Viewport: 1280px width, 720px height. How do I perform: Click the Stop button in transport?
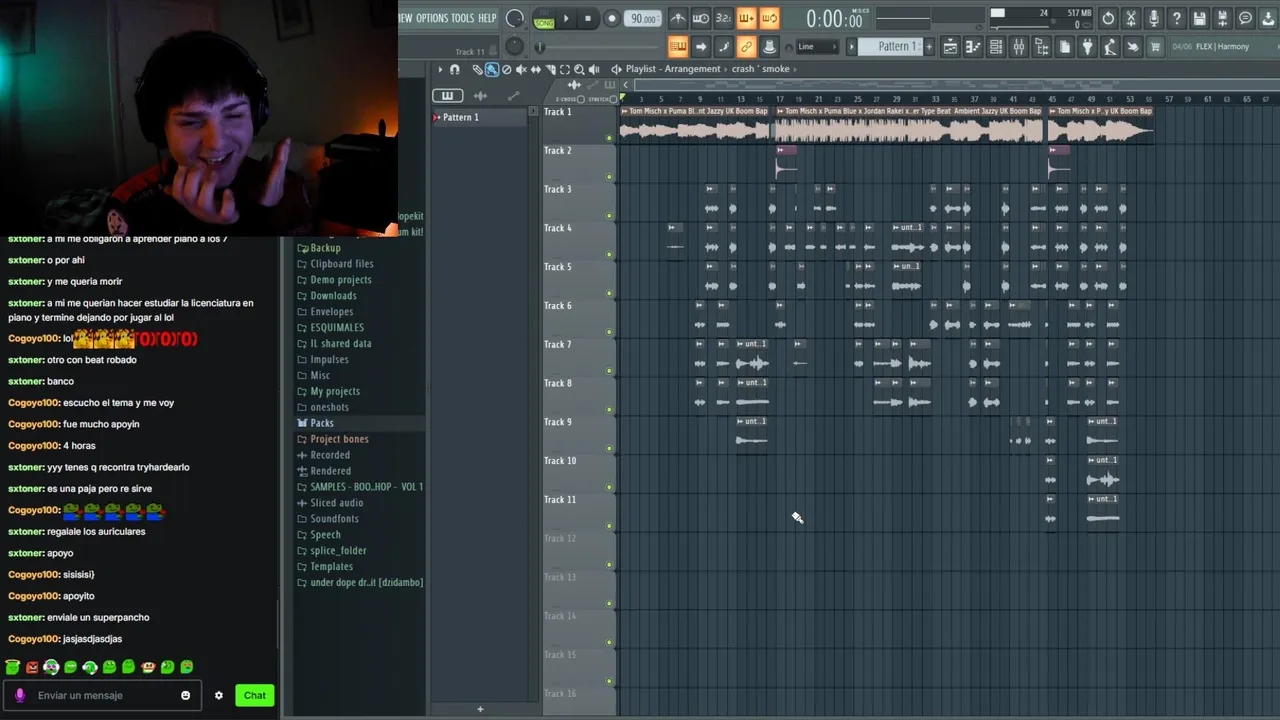(588, 18)
